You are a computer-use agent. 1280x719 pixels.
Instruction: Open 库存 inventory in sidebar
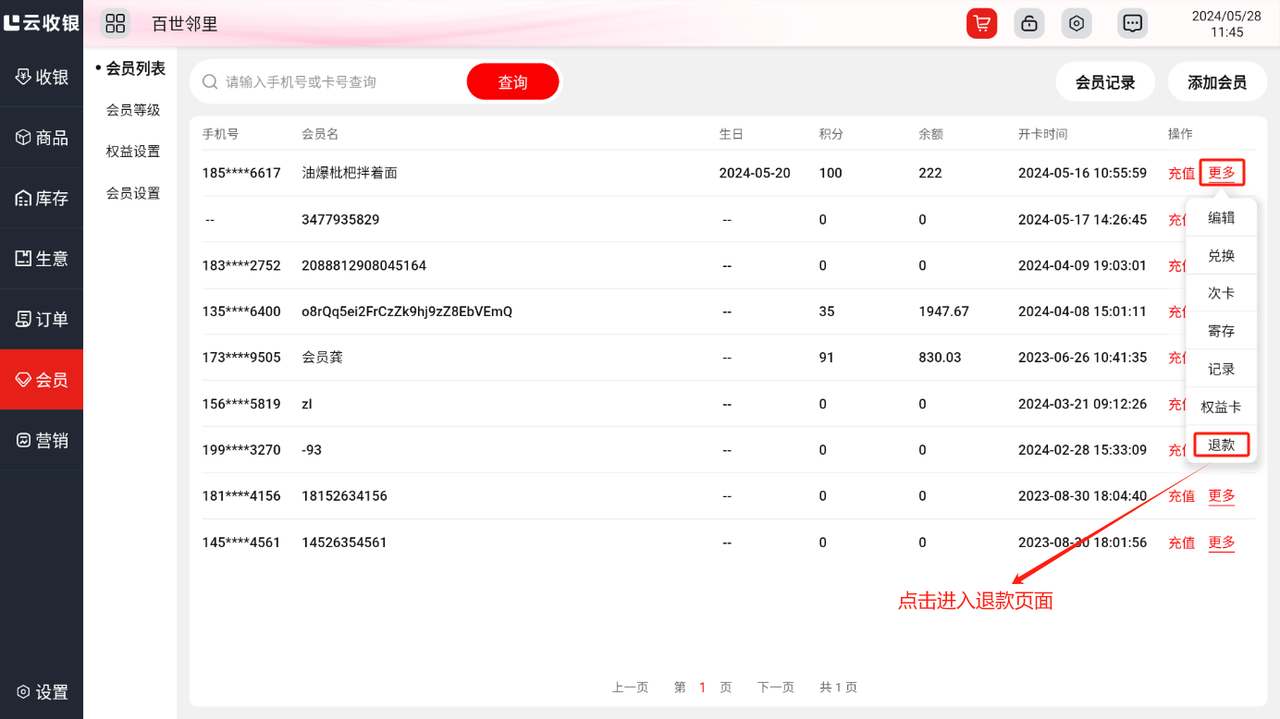tap(42, 199)
